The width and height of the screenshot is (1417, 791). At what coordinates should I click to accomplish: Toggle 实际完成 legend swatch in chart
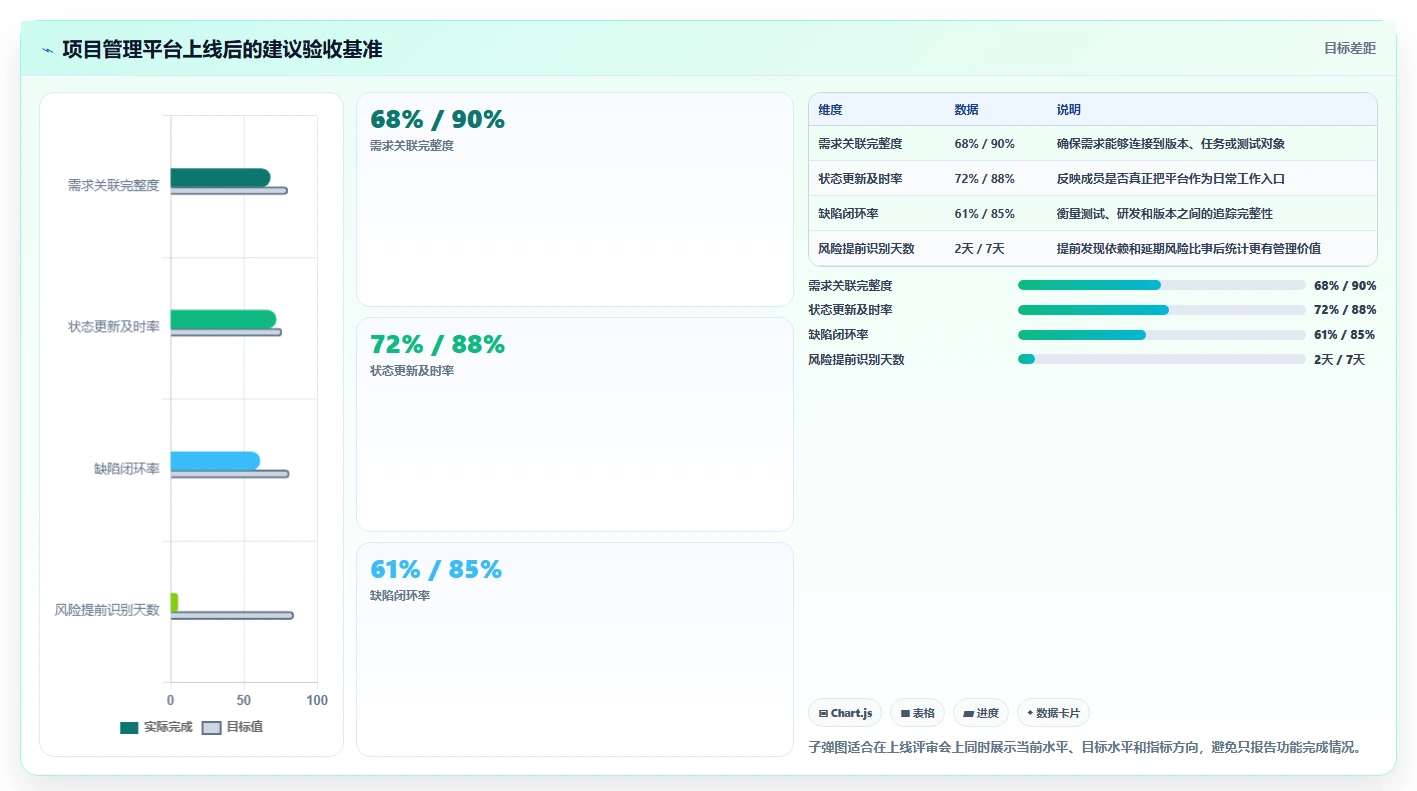click(x=129, y=727)
